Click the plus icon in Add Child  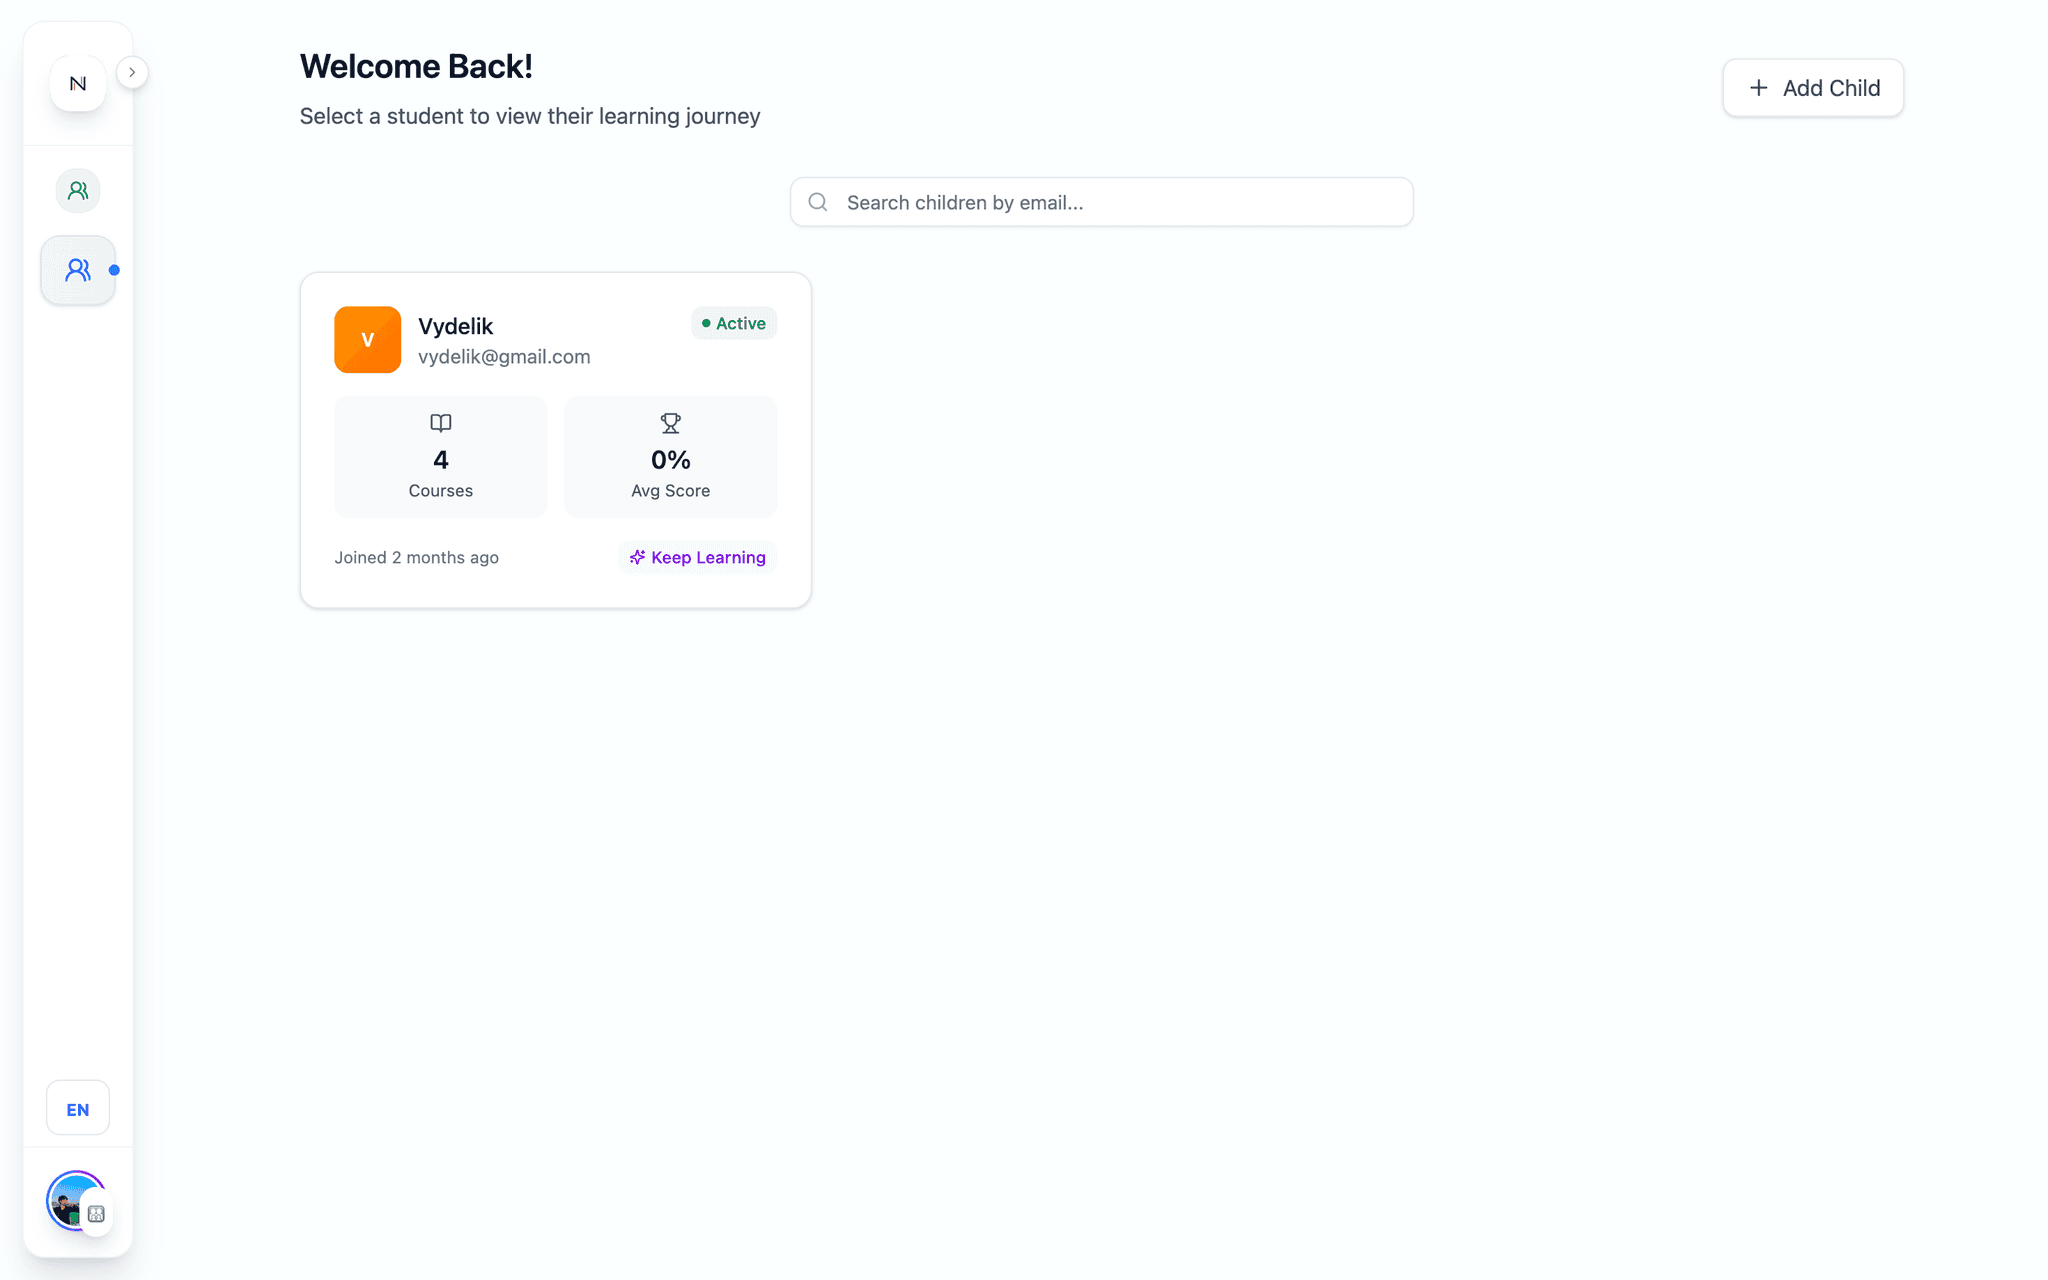coord(1758,88)
